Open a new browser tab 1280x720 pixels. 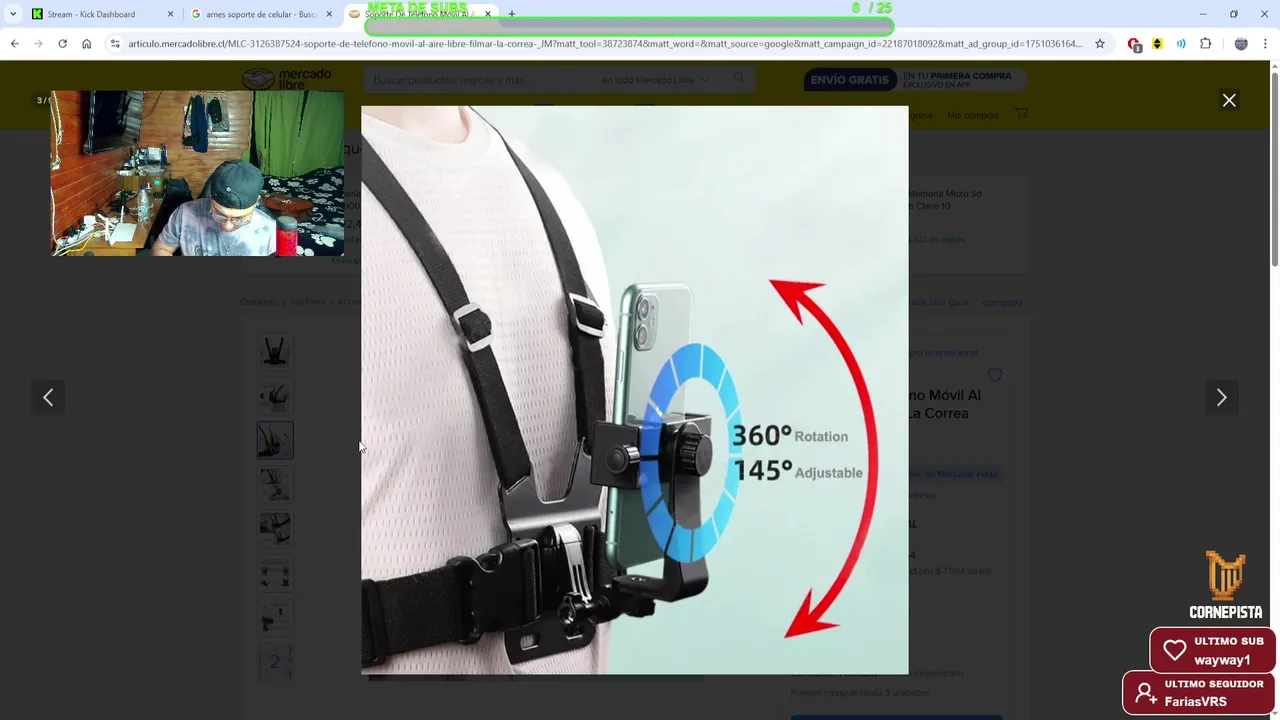(x=511, y=14)
